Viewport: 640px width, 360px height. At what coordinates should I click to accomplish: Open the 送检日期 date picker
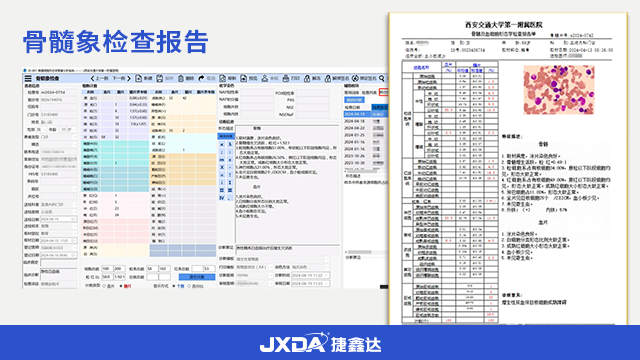click(x=59, y=219)
